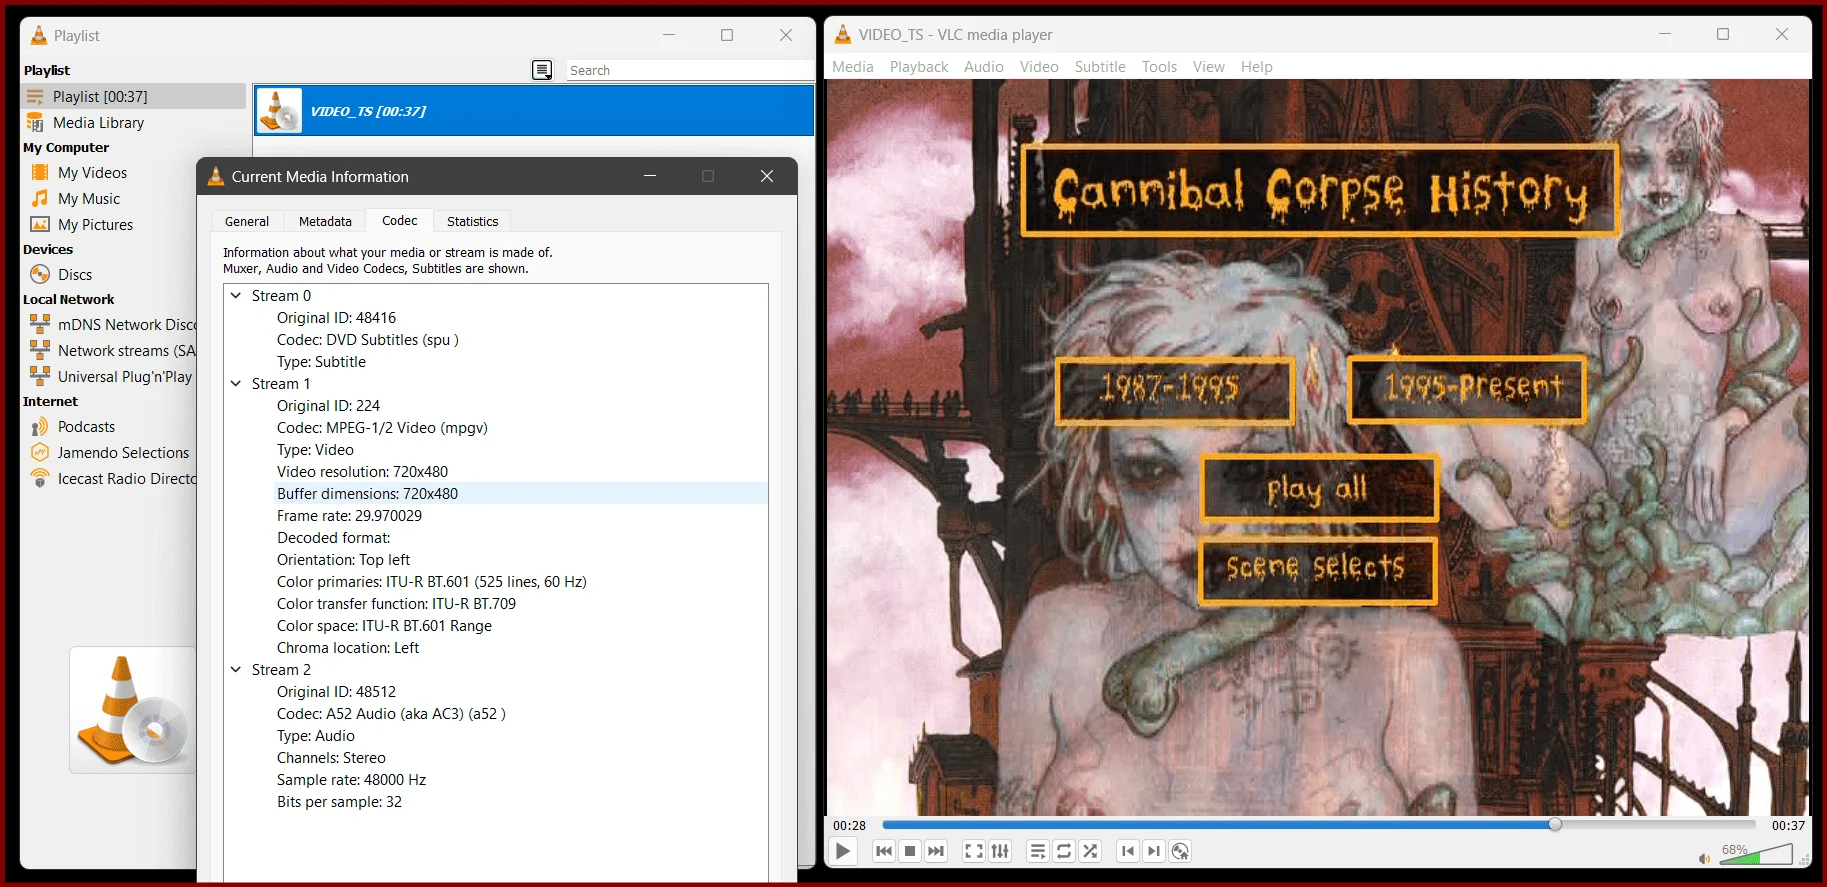Stop playback with the stop icon
This screenshot has height=887, width=1827.
[910, 851]
